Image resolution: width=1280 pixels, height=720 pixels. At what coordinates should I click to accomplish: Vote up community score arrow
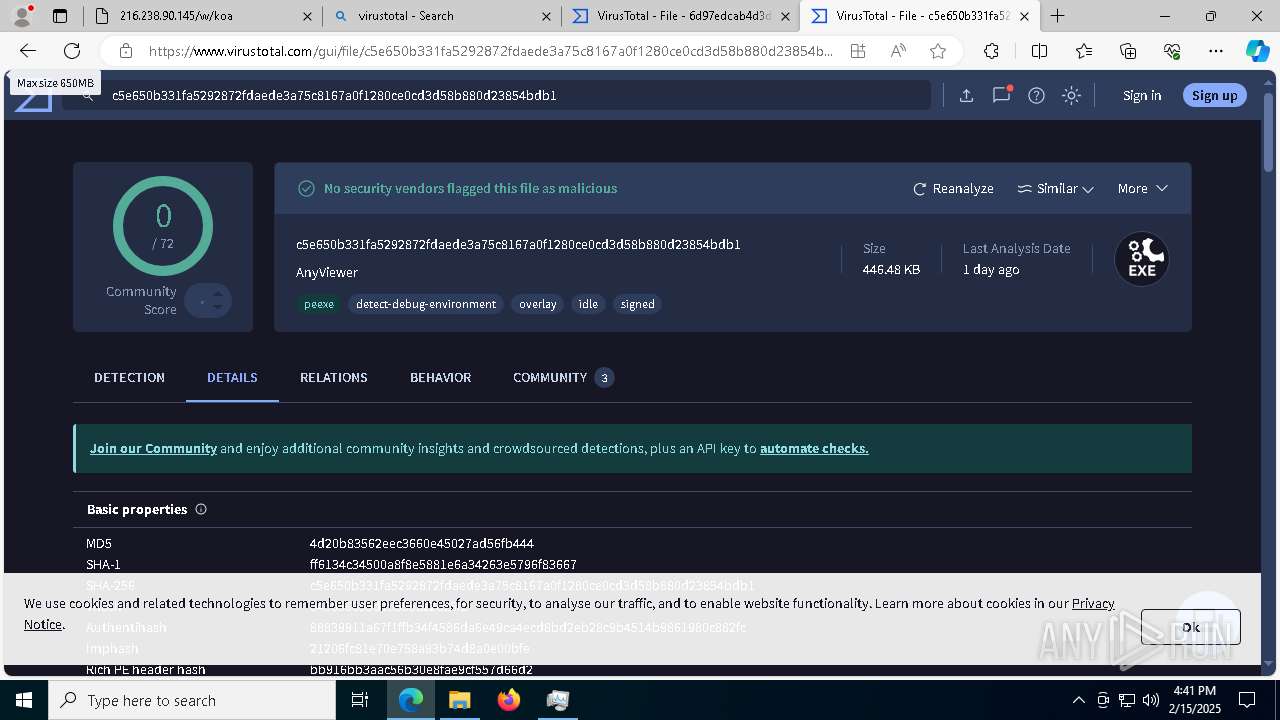coord(218,294)
